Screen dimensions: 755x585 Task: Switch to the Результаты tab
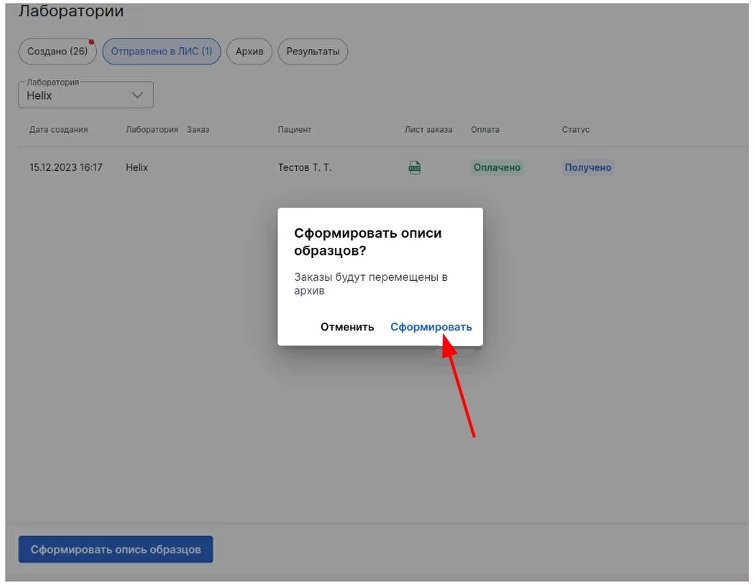312,52
